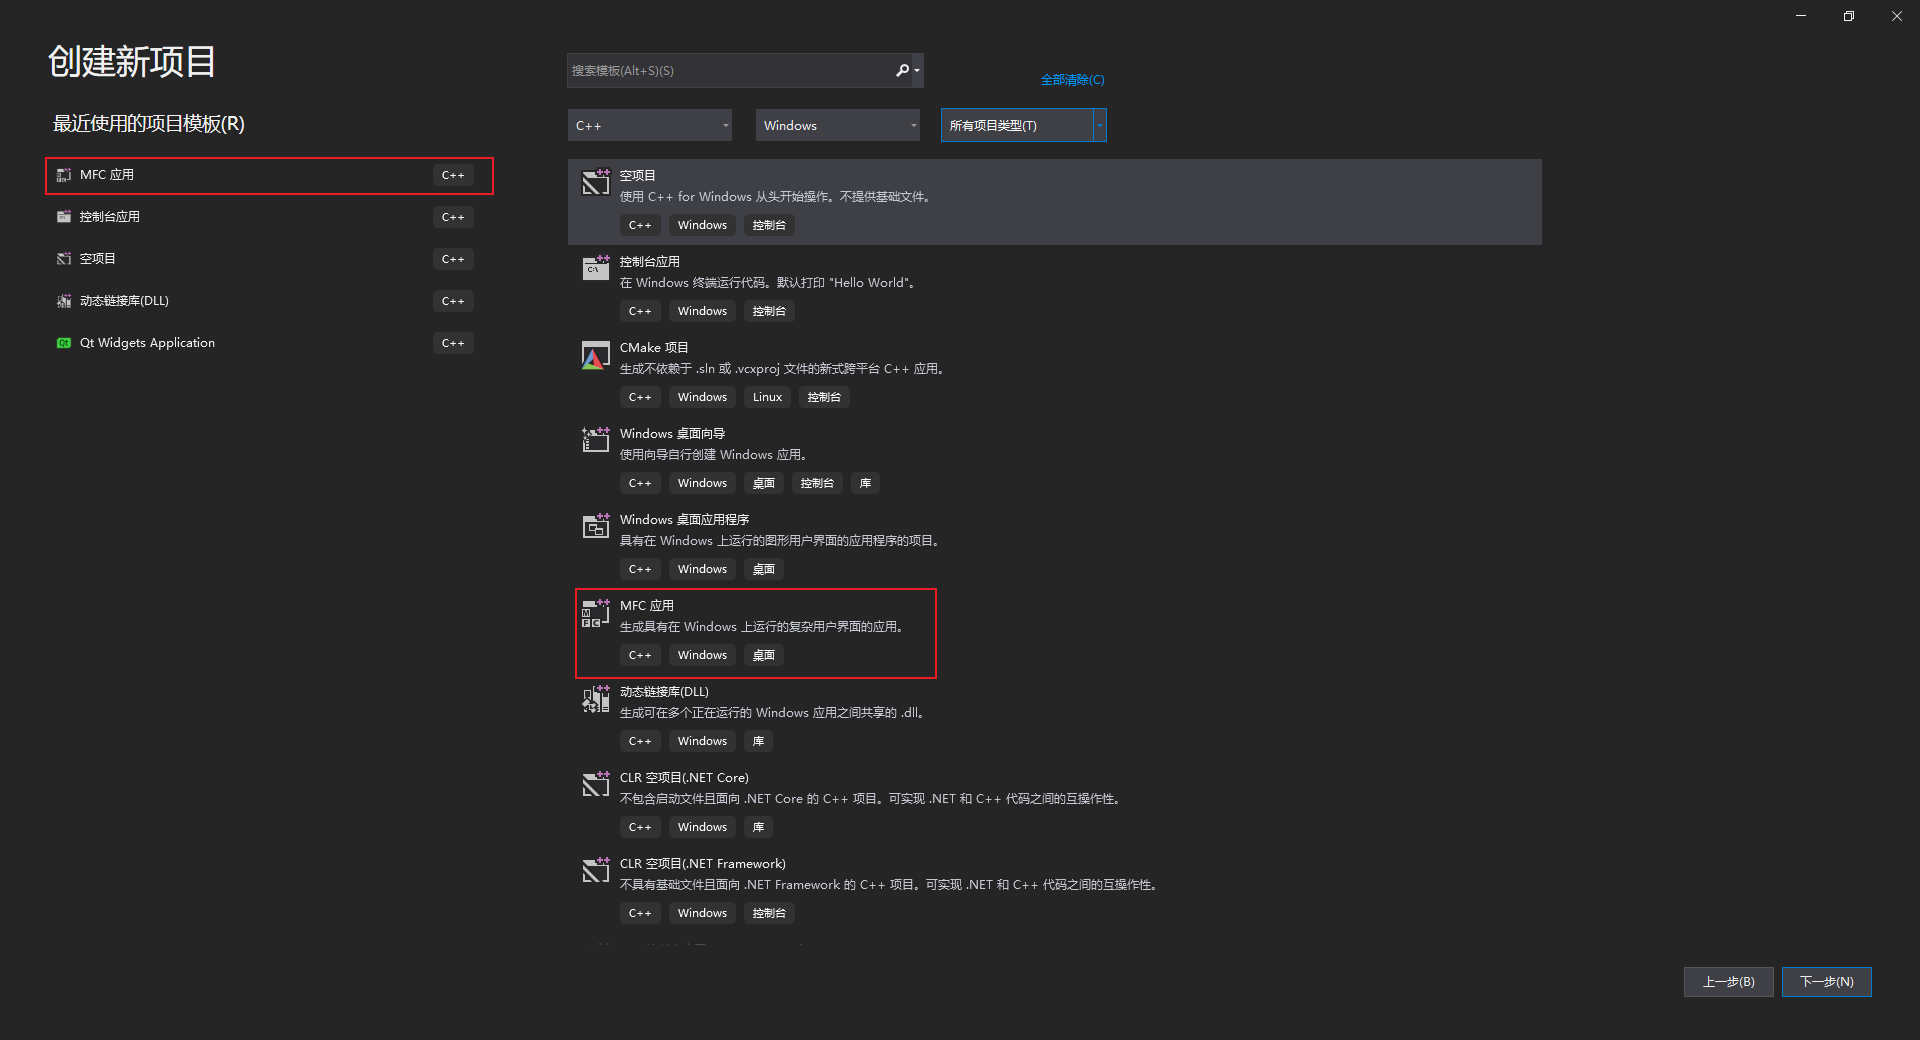Click 控制台应用 icon in recent templates

pyautogui.click(x=64, y=217)
